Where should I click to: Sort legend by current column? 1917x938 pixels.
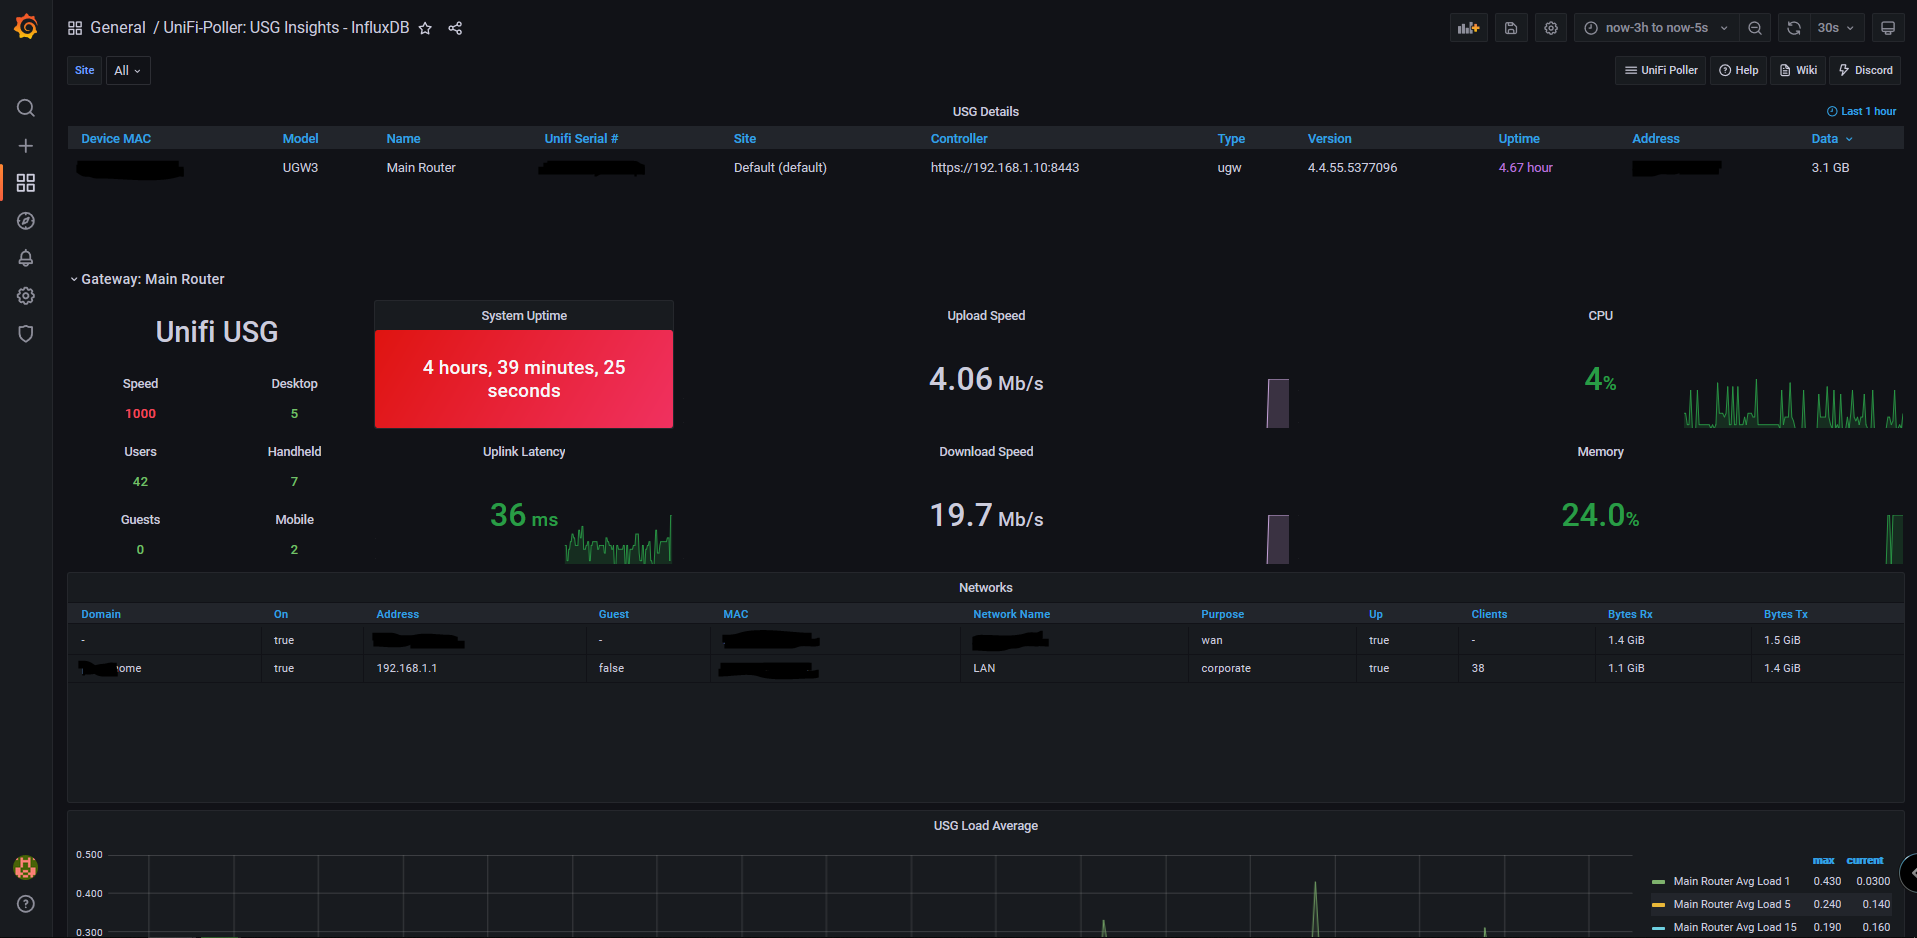pyautogui.click(x=1865, y=860)
